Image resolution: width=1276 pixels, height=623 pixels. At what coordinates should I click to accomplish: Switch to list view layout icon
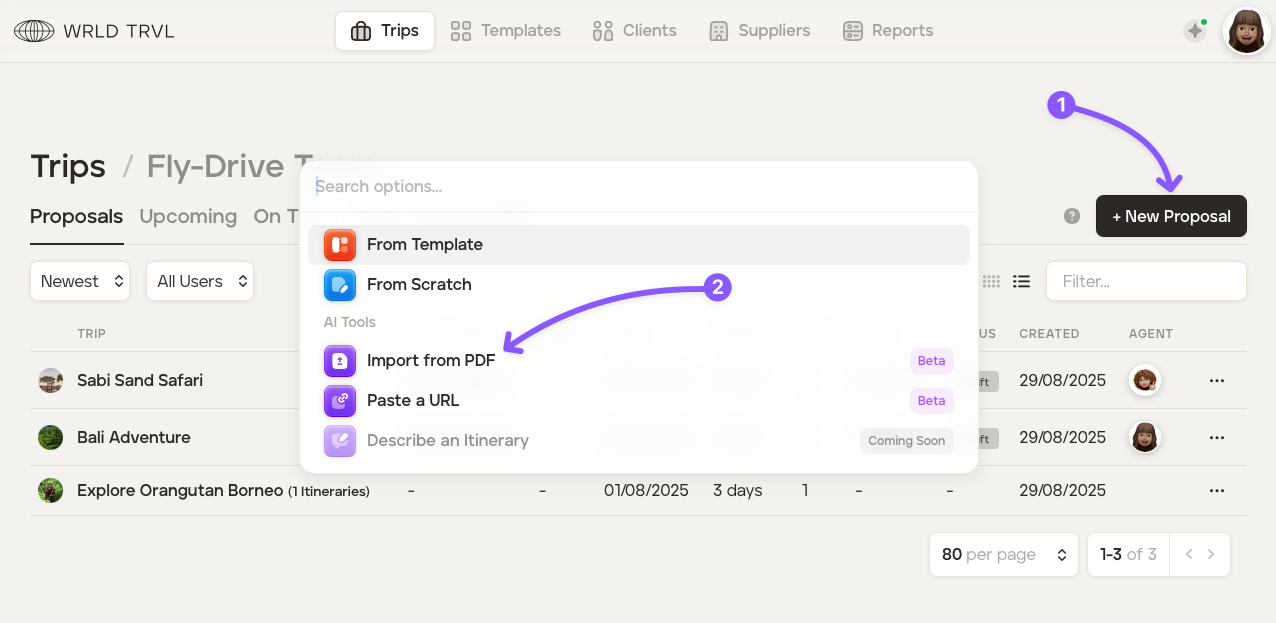[x=1021, y=282]
